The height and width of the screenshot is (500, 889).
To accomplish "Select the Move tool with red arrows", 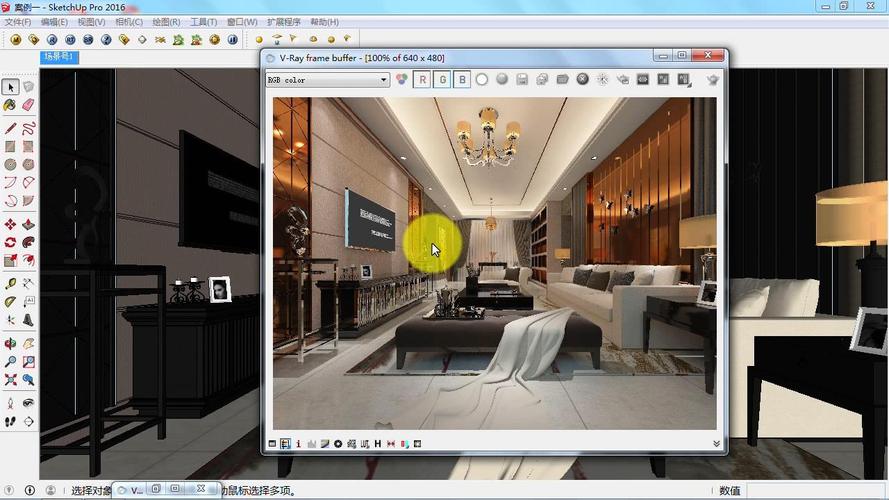I will [x=10, y=224].
